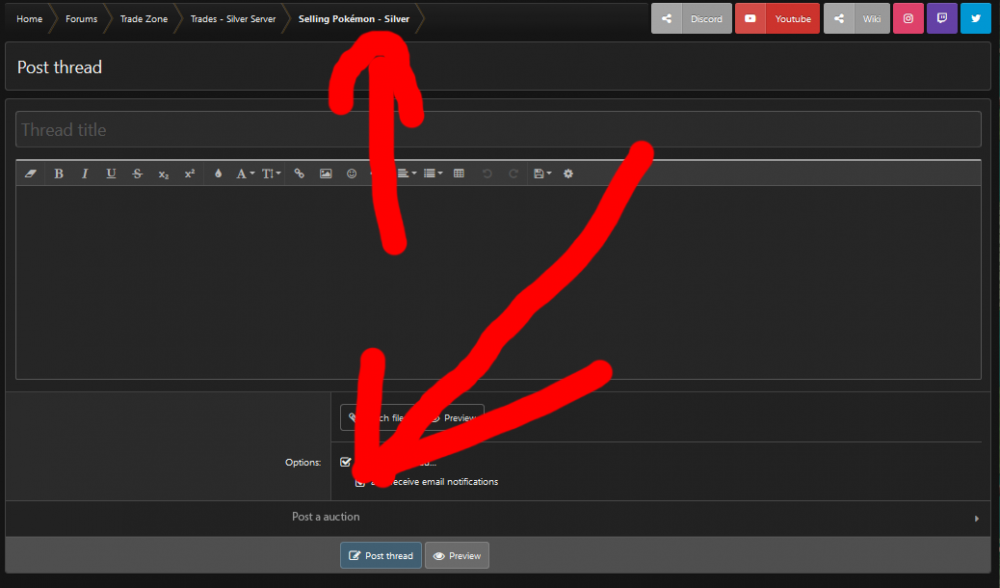
Task: Insert an image into the post
Action: click(325, 174)
